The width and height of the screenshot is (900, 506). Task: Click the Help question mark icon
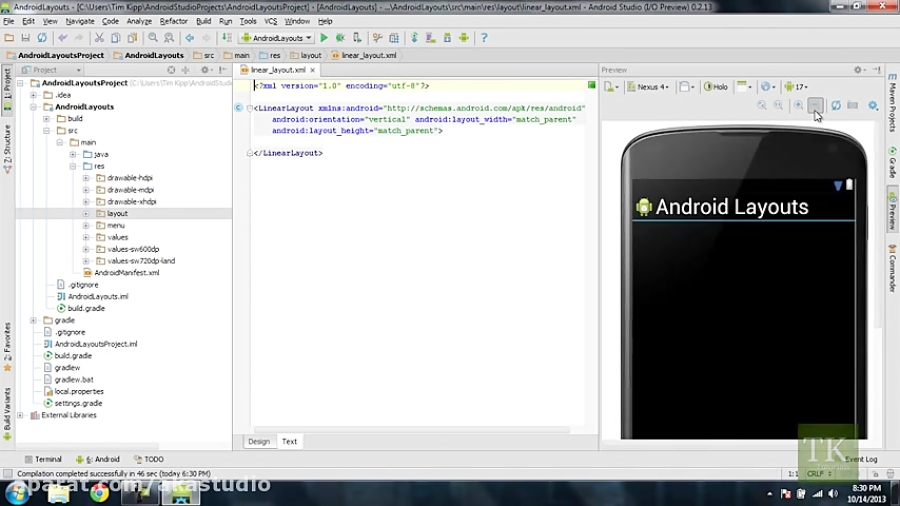tap(484, 38)
